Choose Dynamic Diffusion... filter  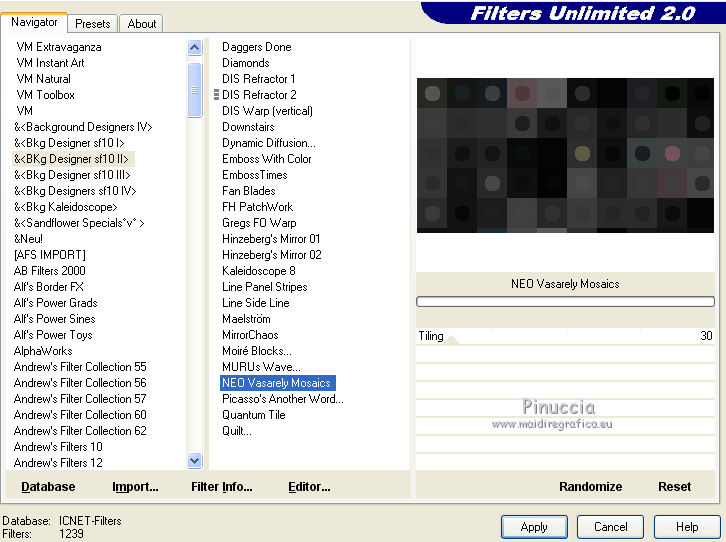click(269, 143)
